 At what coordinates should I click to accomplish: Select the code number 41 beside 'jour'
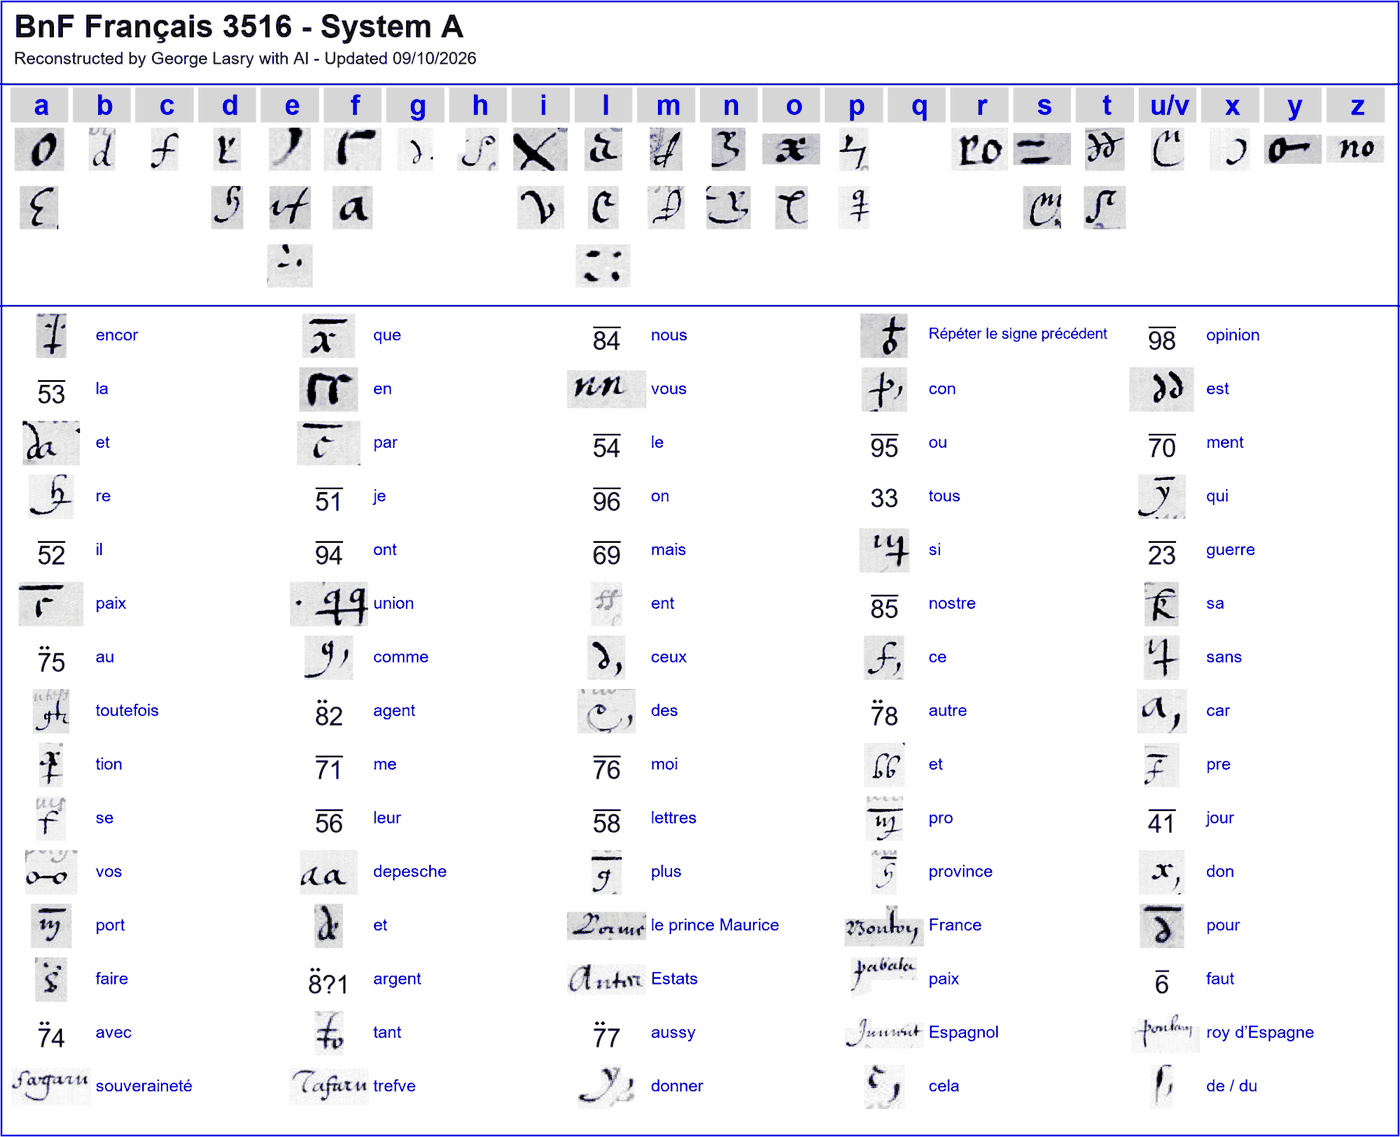(x=1161, y=822)
